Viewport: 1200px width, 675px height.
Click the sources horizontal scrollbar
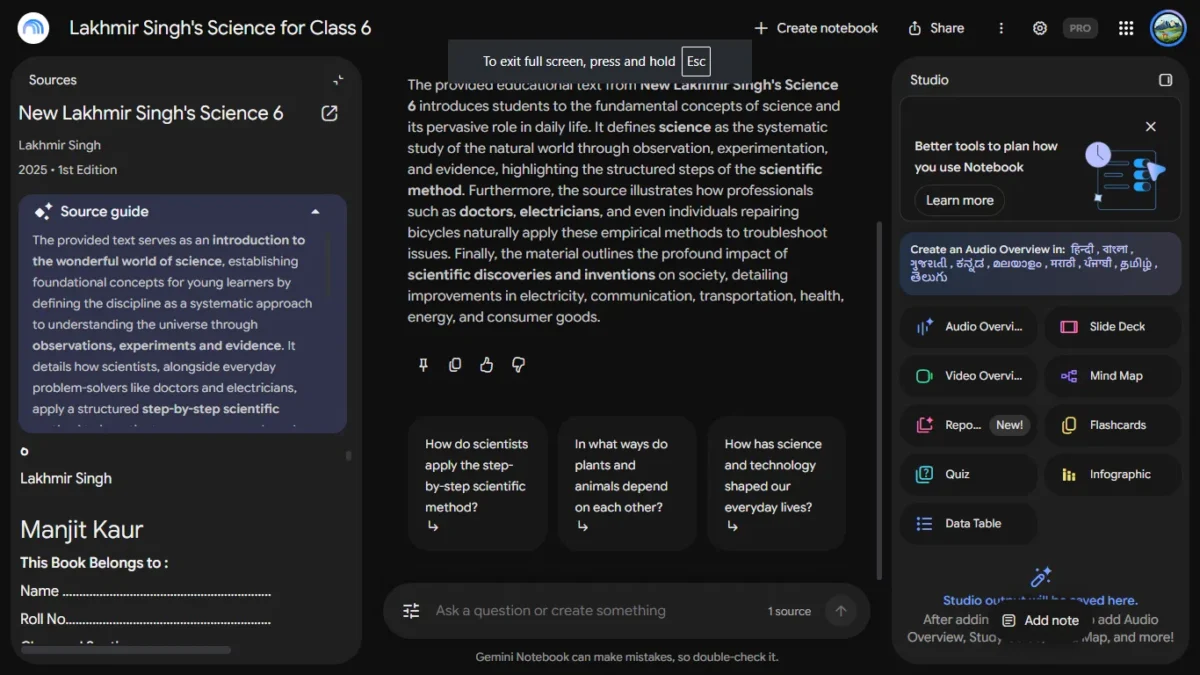(126, 650)
